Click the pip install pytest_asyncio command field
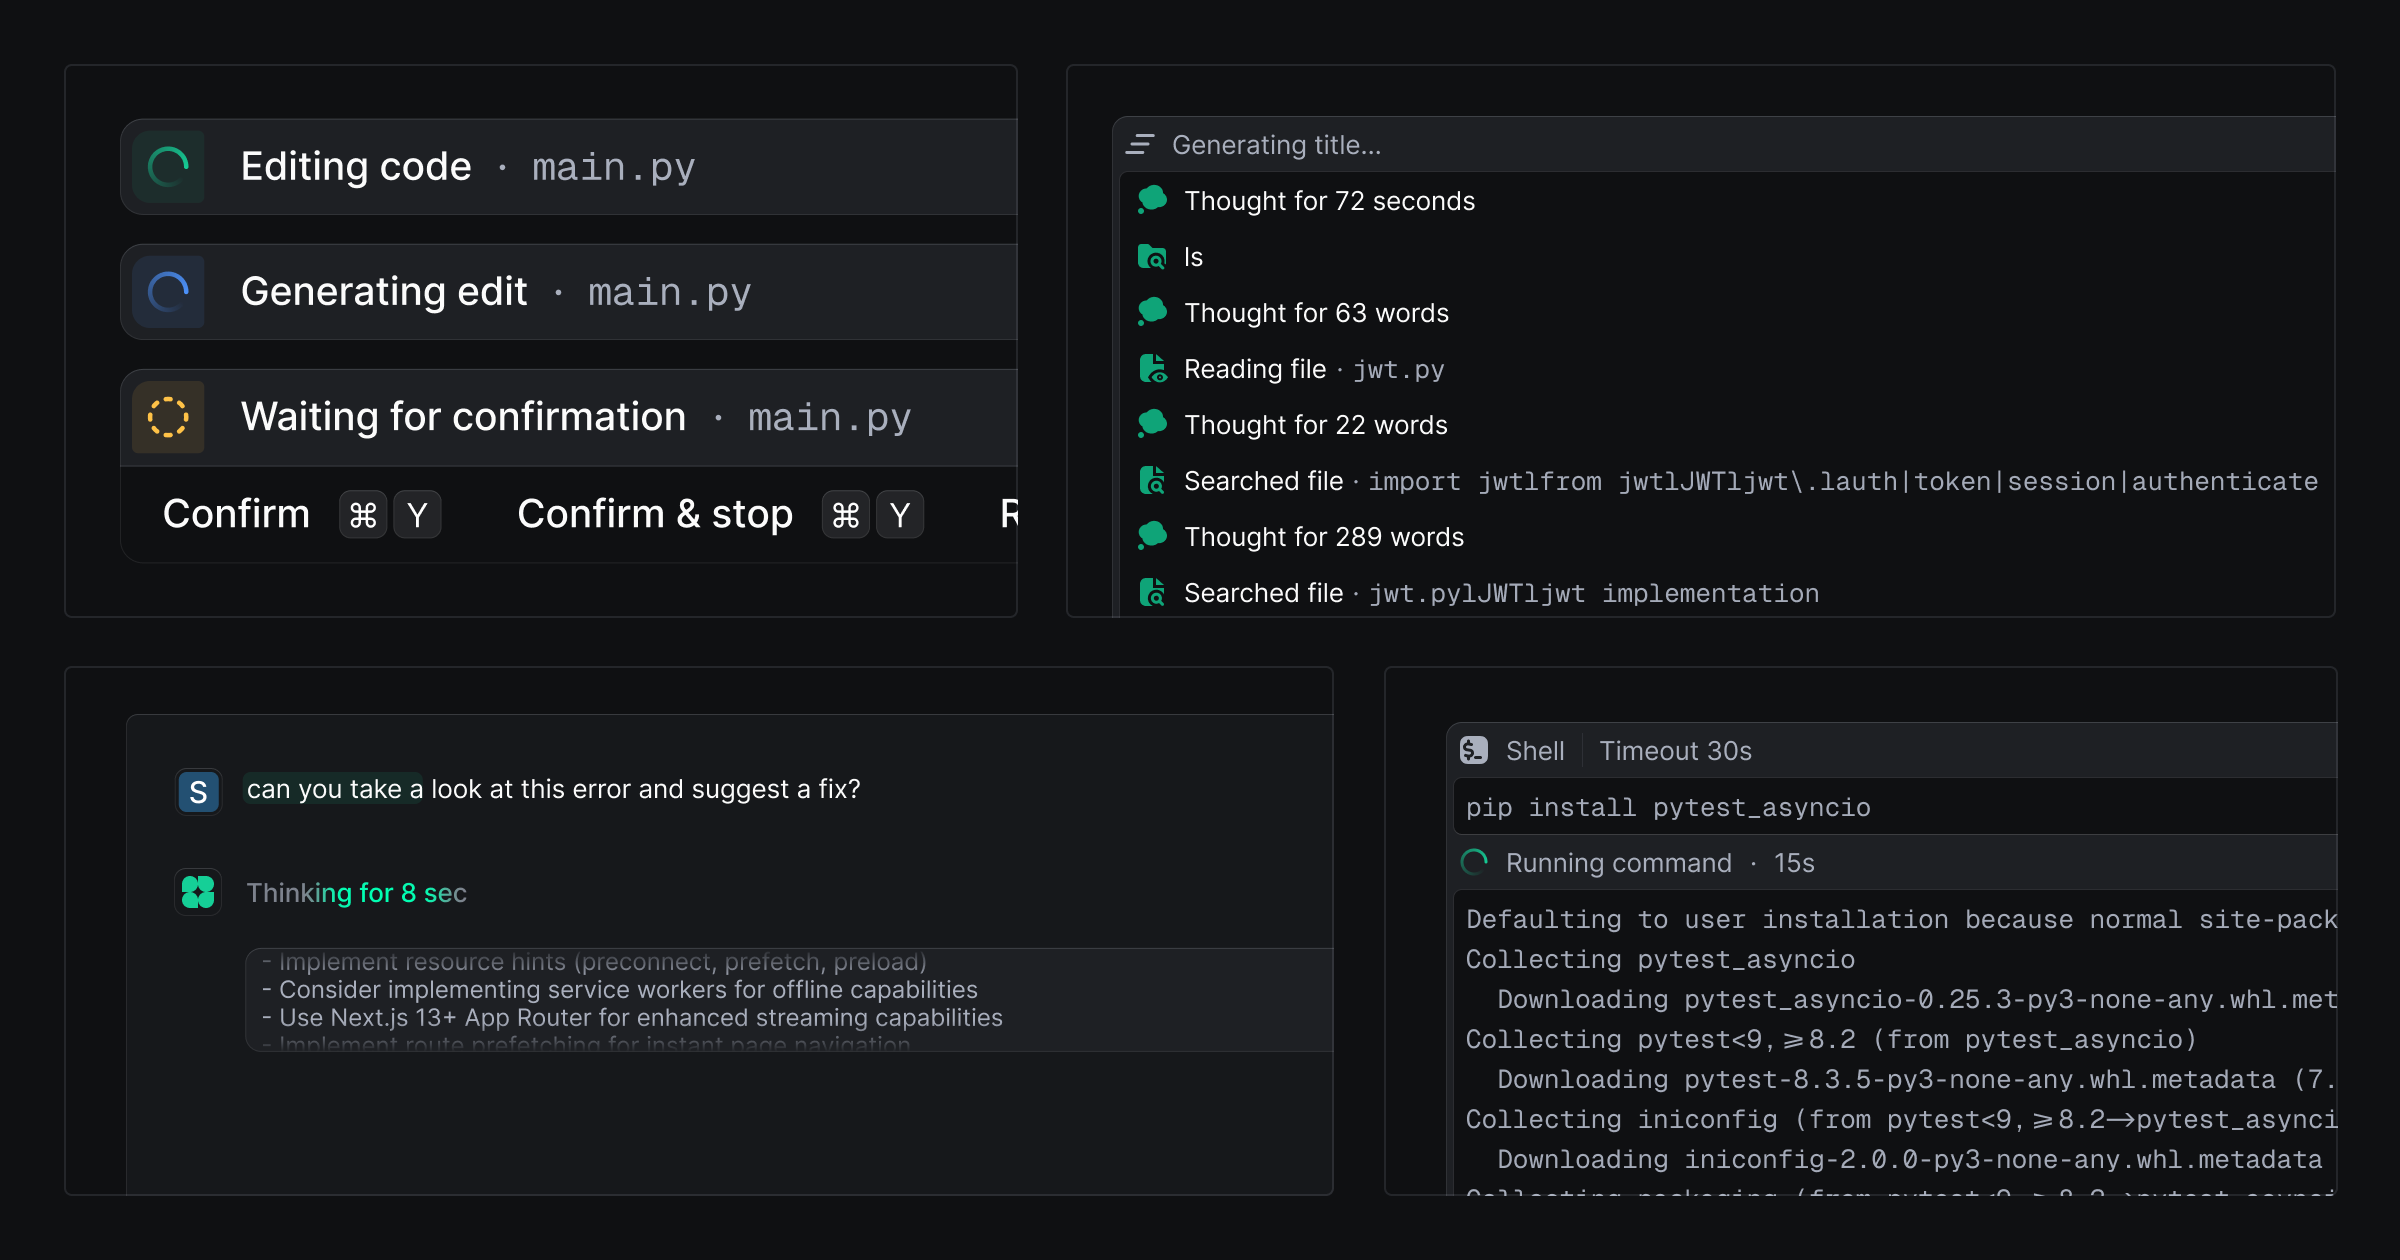 (x=1668, y=807)
